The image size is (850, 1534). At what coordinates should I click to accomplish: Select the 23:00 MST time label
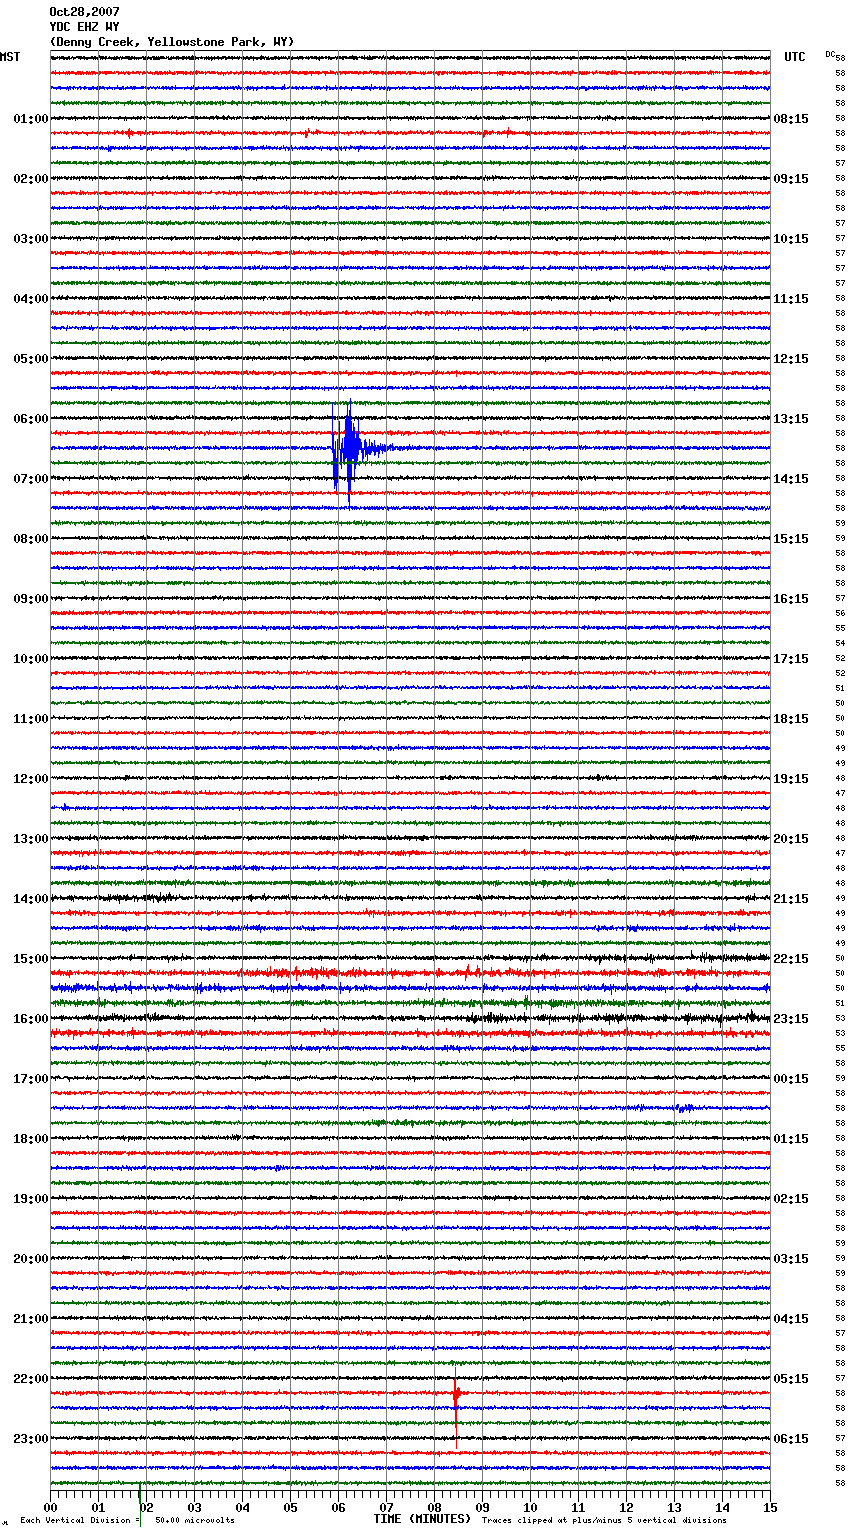(x=30, y=1439)
